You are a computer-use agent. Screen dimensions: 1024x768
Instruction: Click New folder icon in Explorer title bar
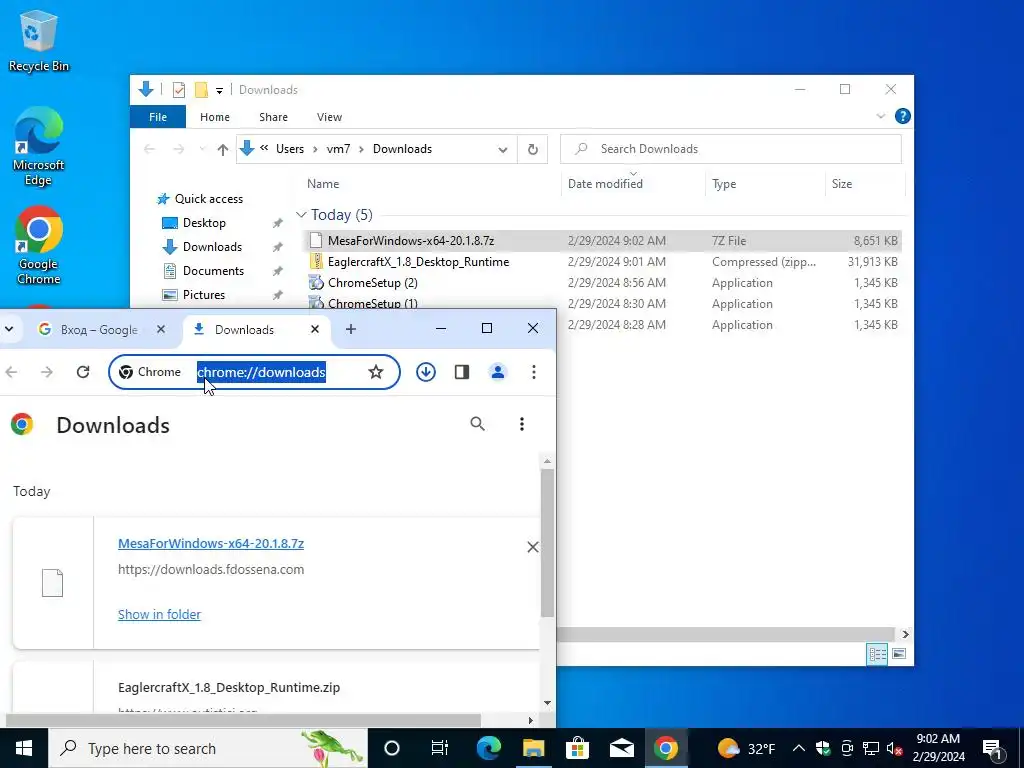(201, 90)
